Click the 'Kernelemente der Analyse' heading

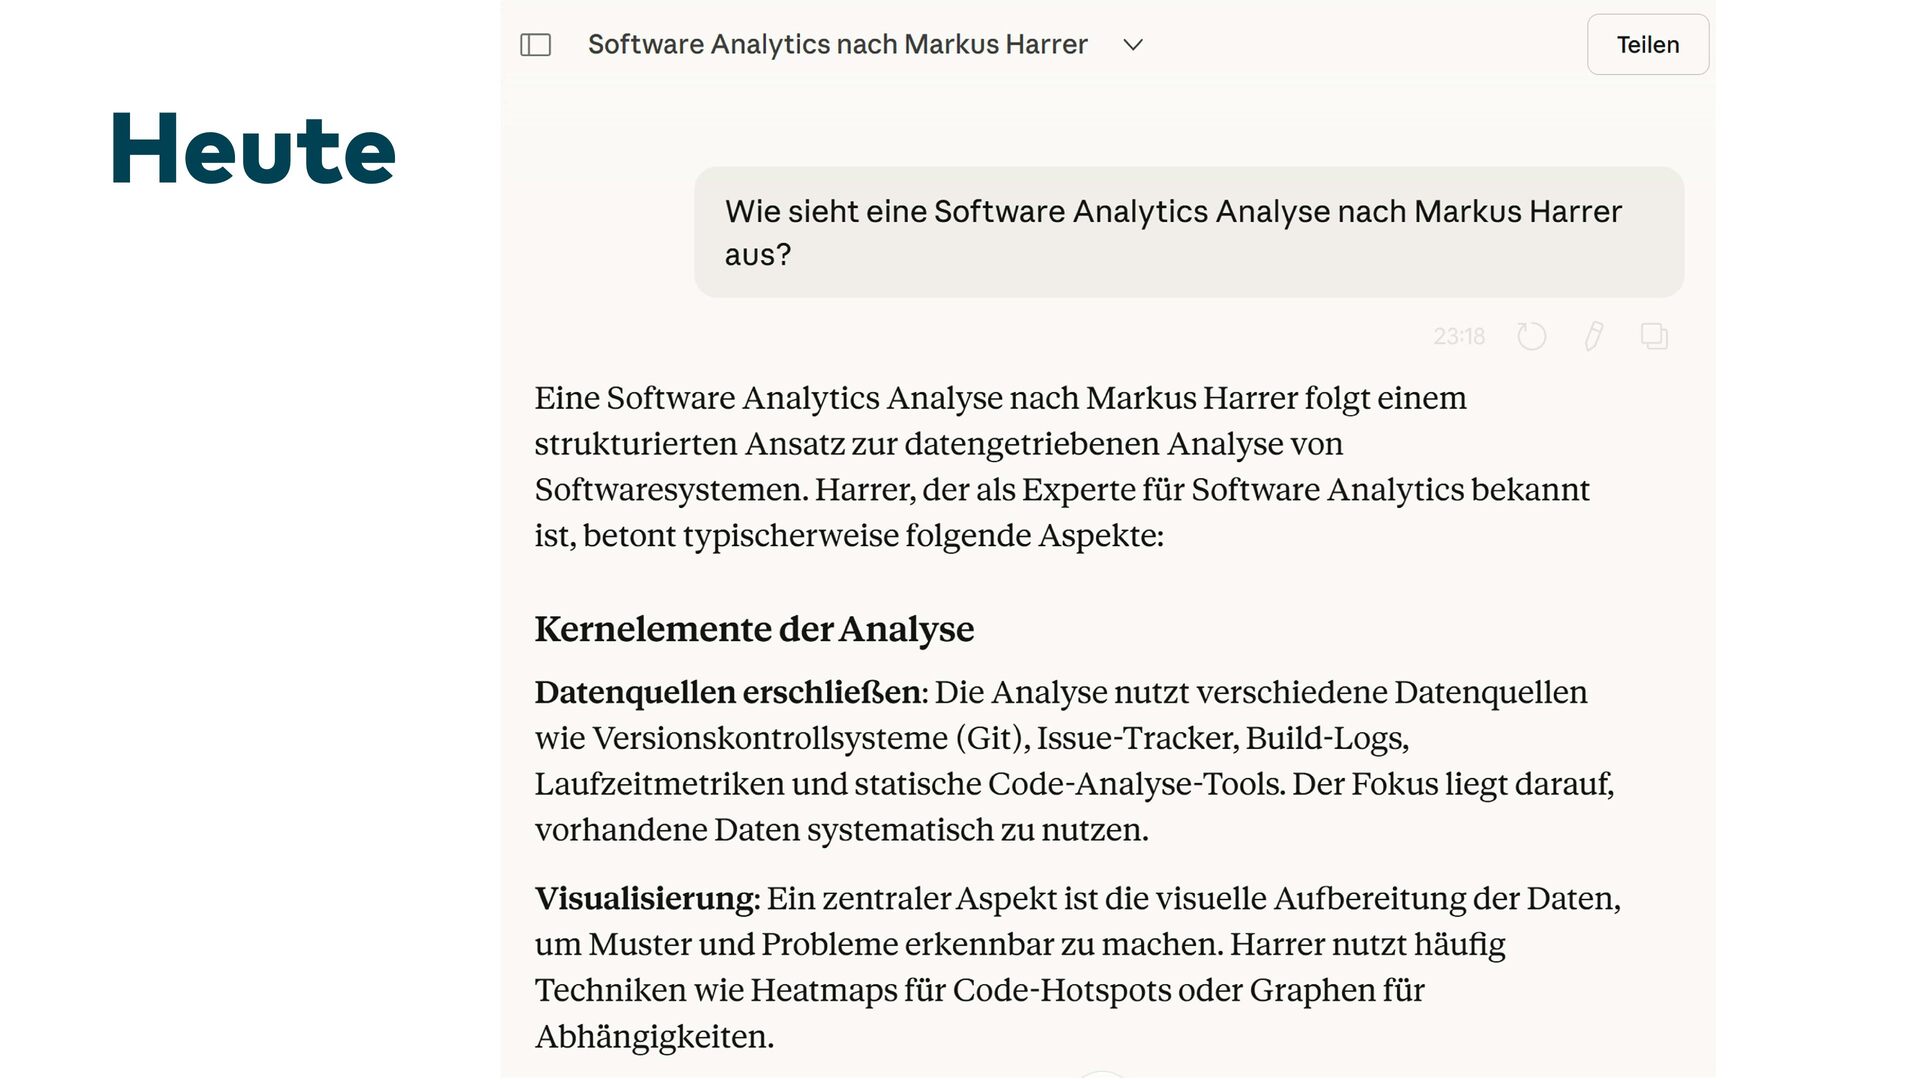click(x=754, y=629)
